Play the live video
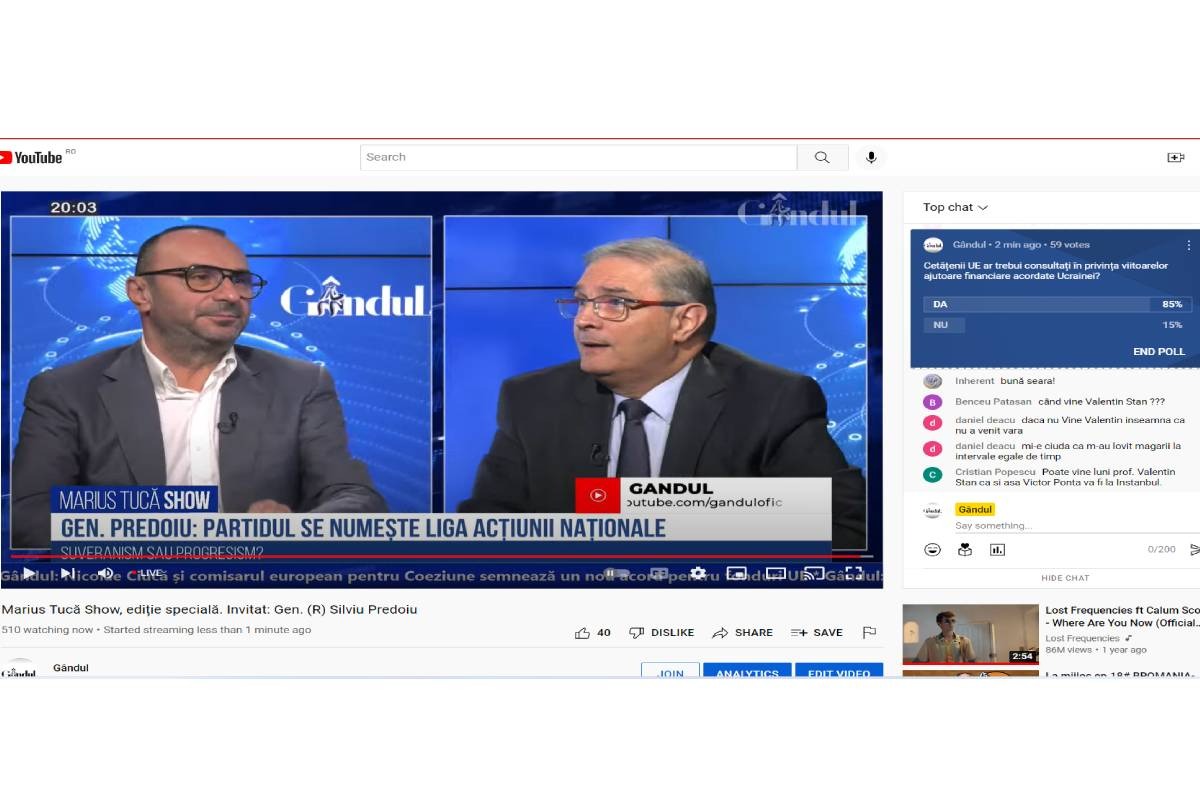The image size is (1200, 800). point(29,573)
